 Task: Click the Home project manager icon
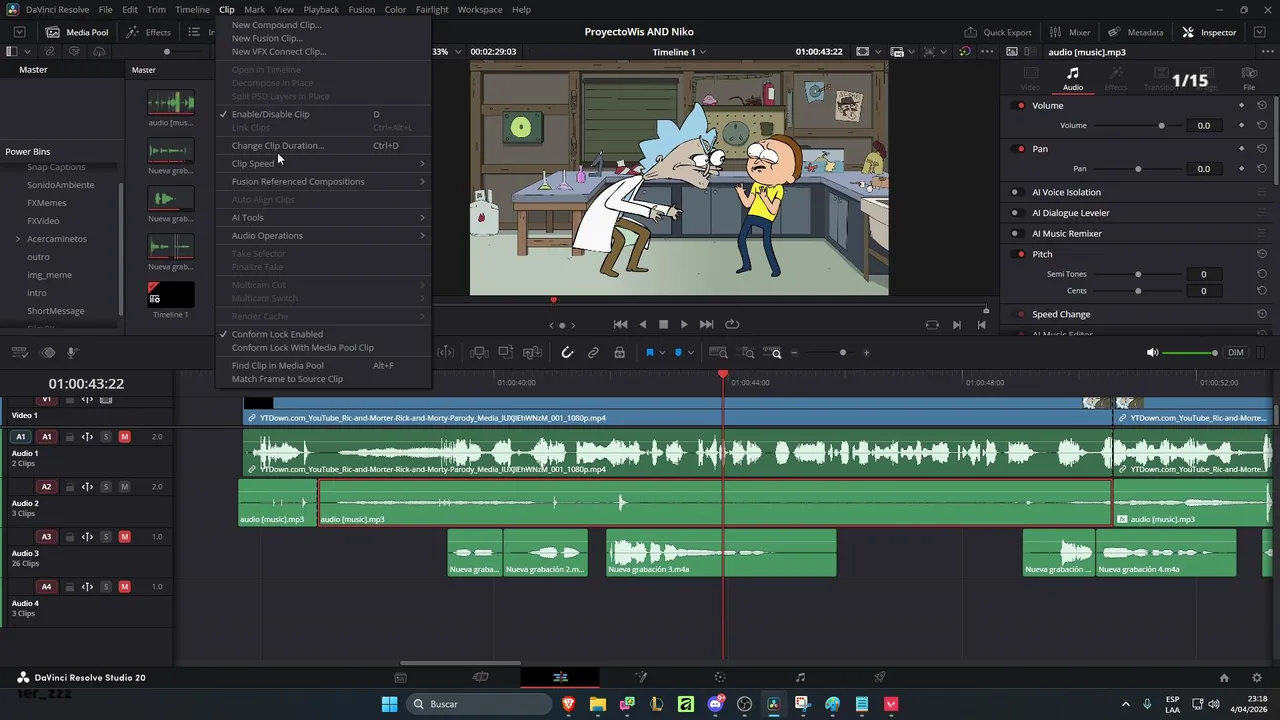click(x=1224, y=677)
